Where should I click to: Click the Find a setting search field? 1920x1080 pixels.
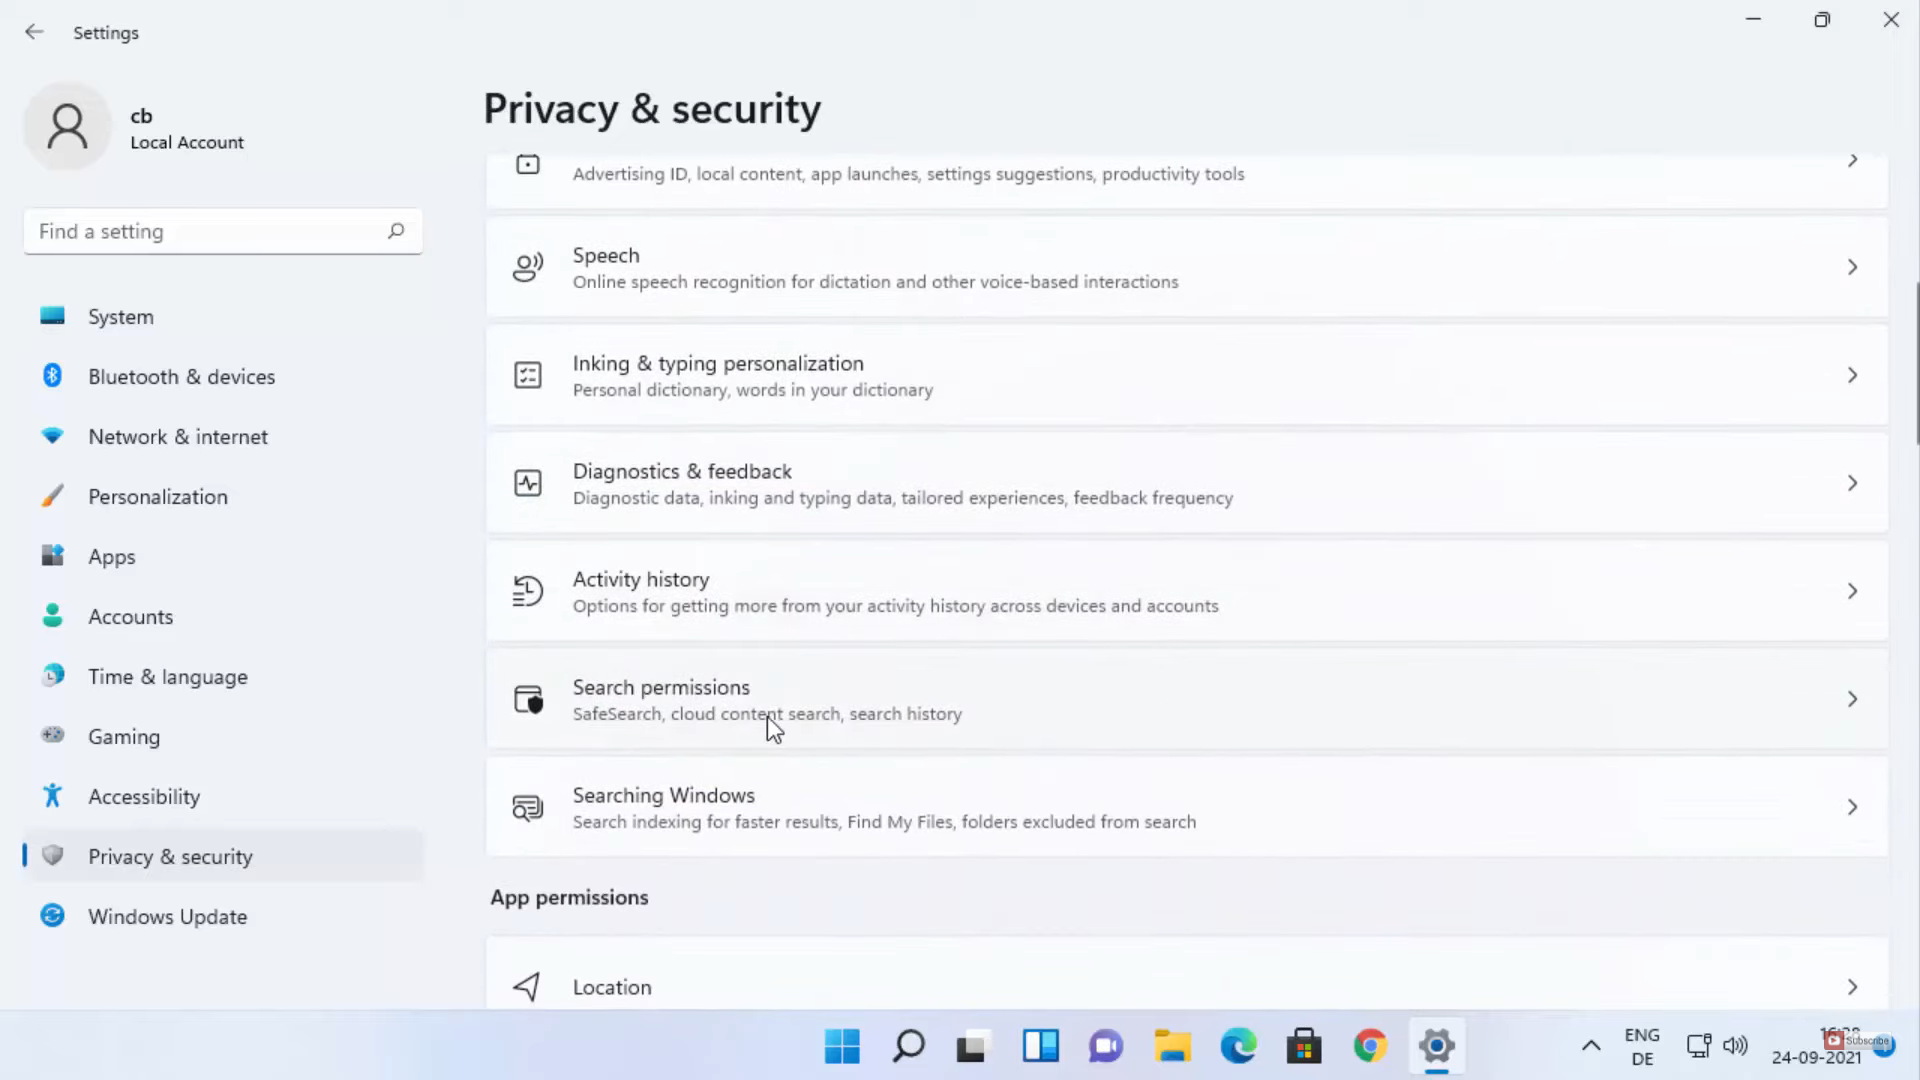pos(205,231)
